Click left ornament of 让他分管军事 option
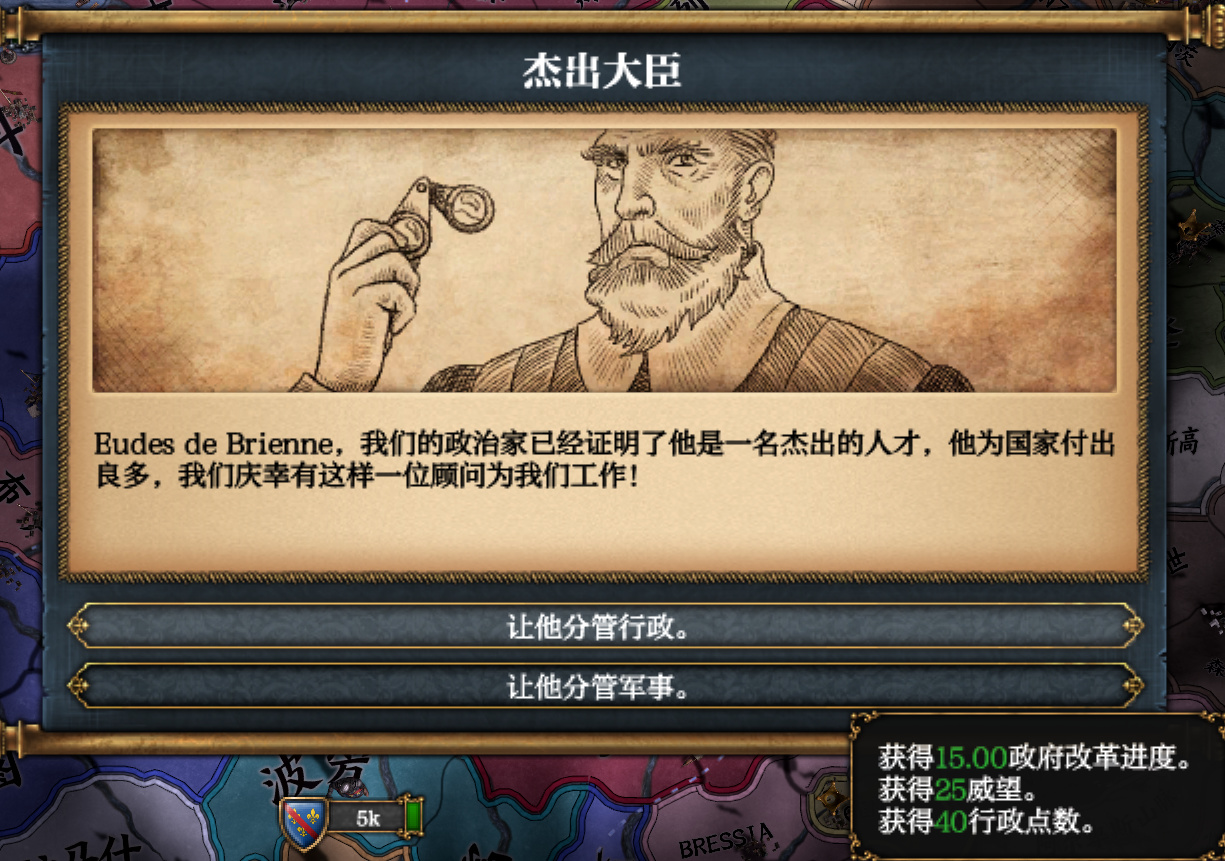1225x861 pixels. [78, 686]
